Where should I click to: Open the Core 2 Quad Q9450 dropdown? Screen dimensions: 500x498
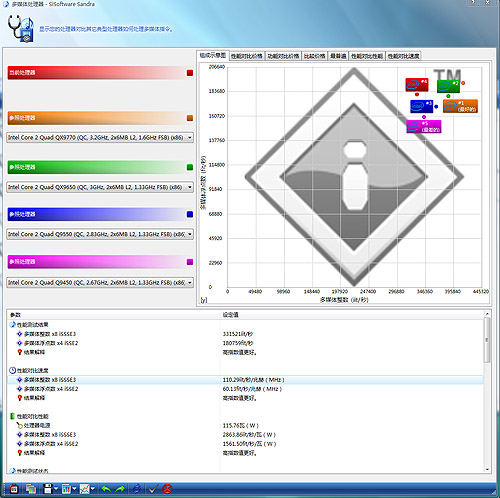pos(100,282)
